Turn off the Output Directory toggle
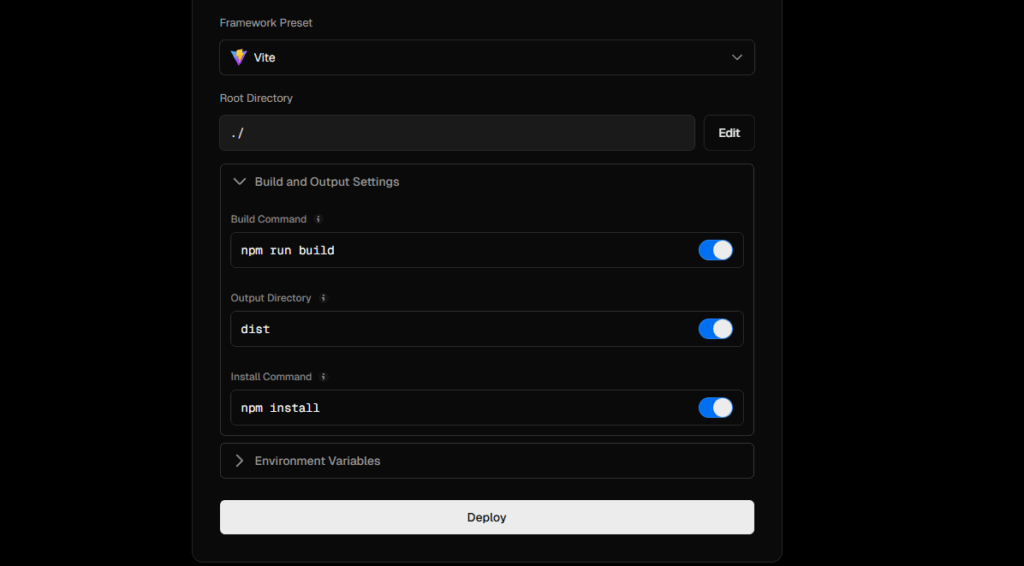The height and width of the screenshot is (566, 1024). (x=715, y=329)
